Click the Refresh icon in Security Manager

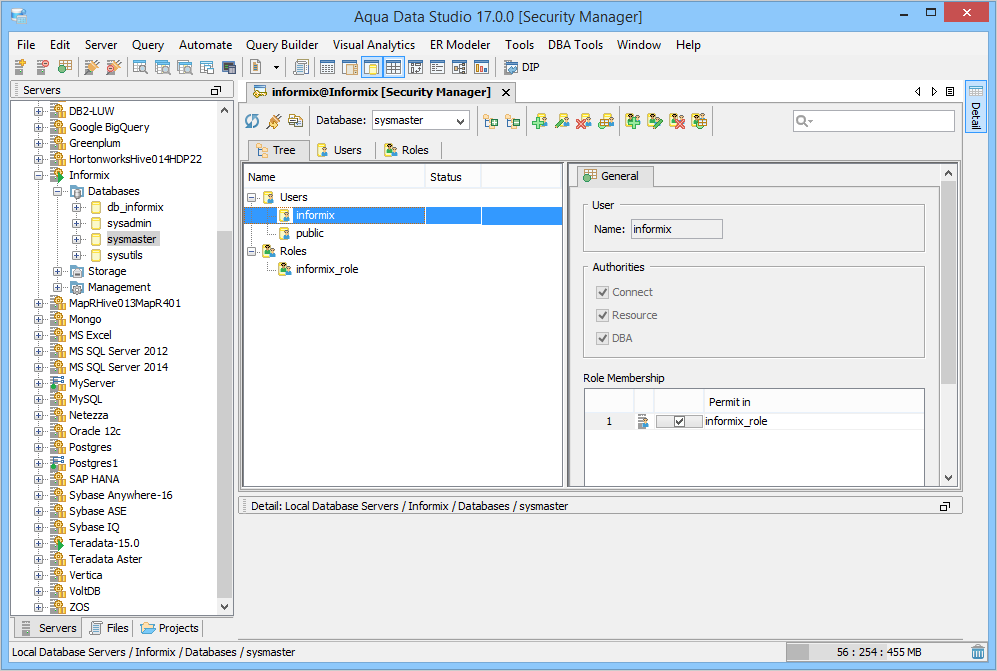click(252, 121)
